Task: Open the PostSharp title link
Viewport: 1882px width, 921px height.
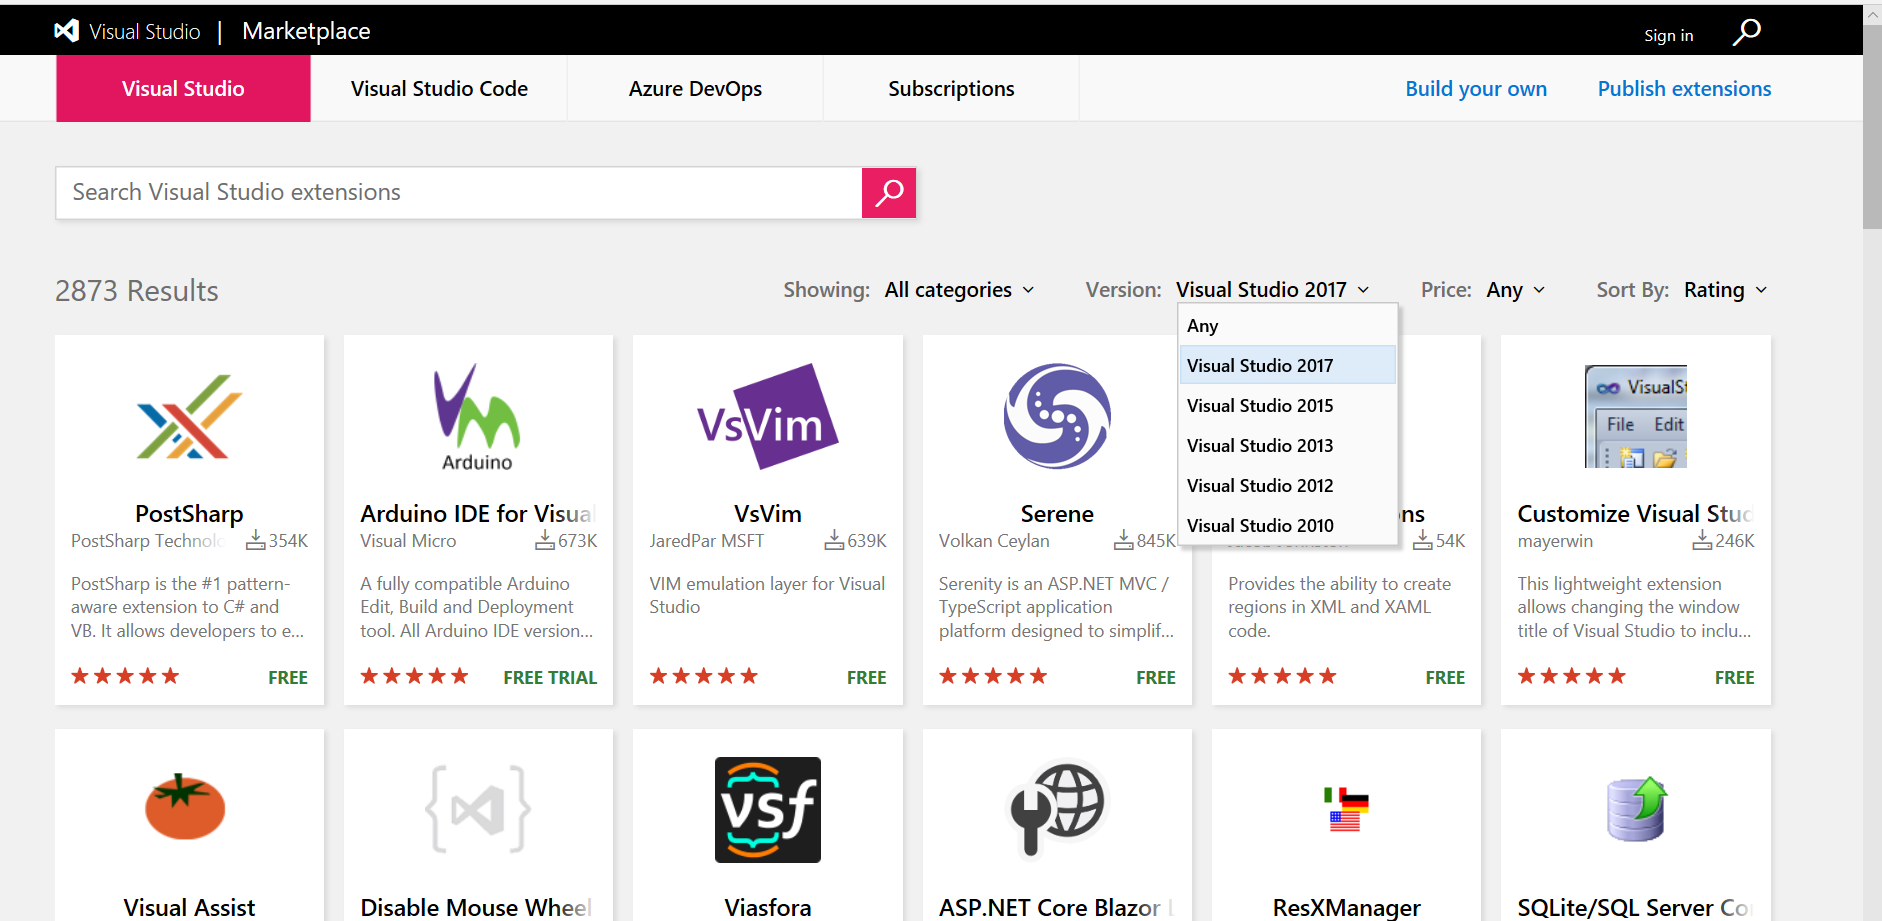Action: (x=189, y=513)
